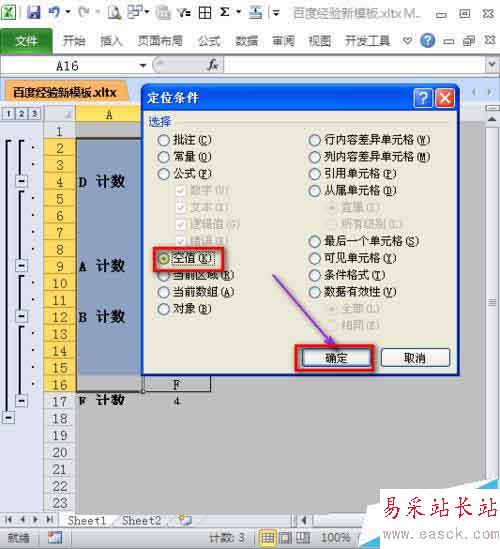500x549 pixels.
Task: Select 最后一个单元格(S) radio option
Action: 364,241
